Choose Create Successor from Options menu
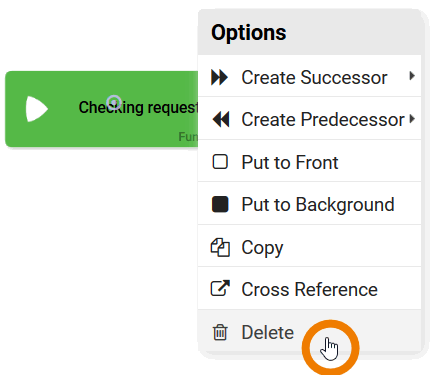The width and height of the screenshot is (444, 375). click(x=309, y=76)
